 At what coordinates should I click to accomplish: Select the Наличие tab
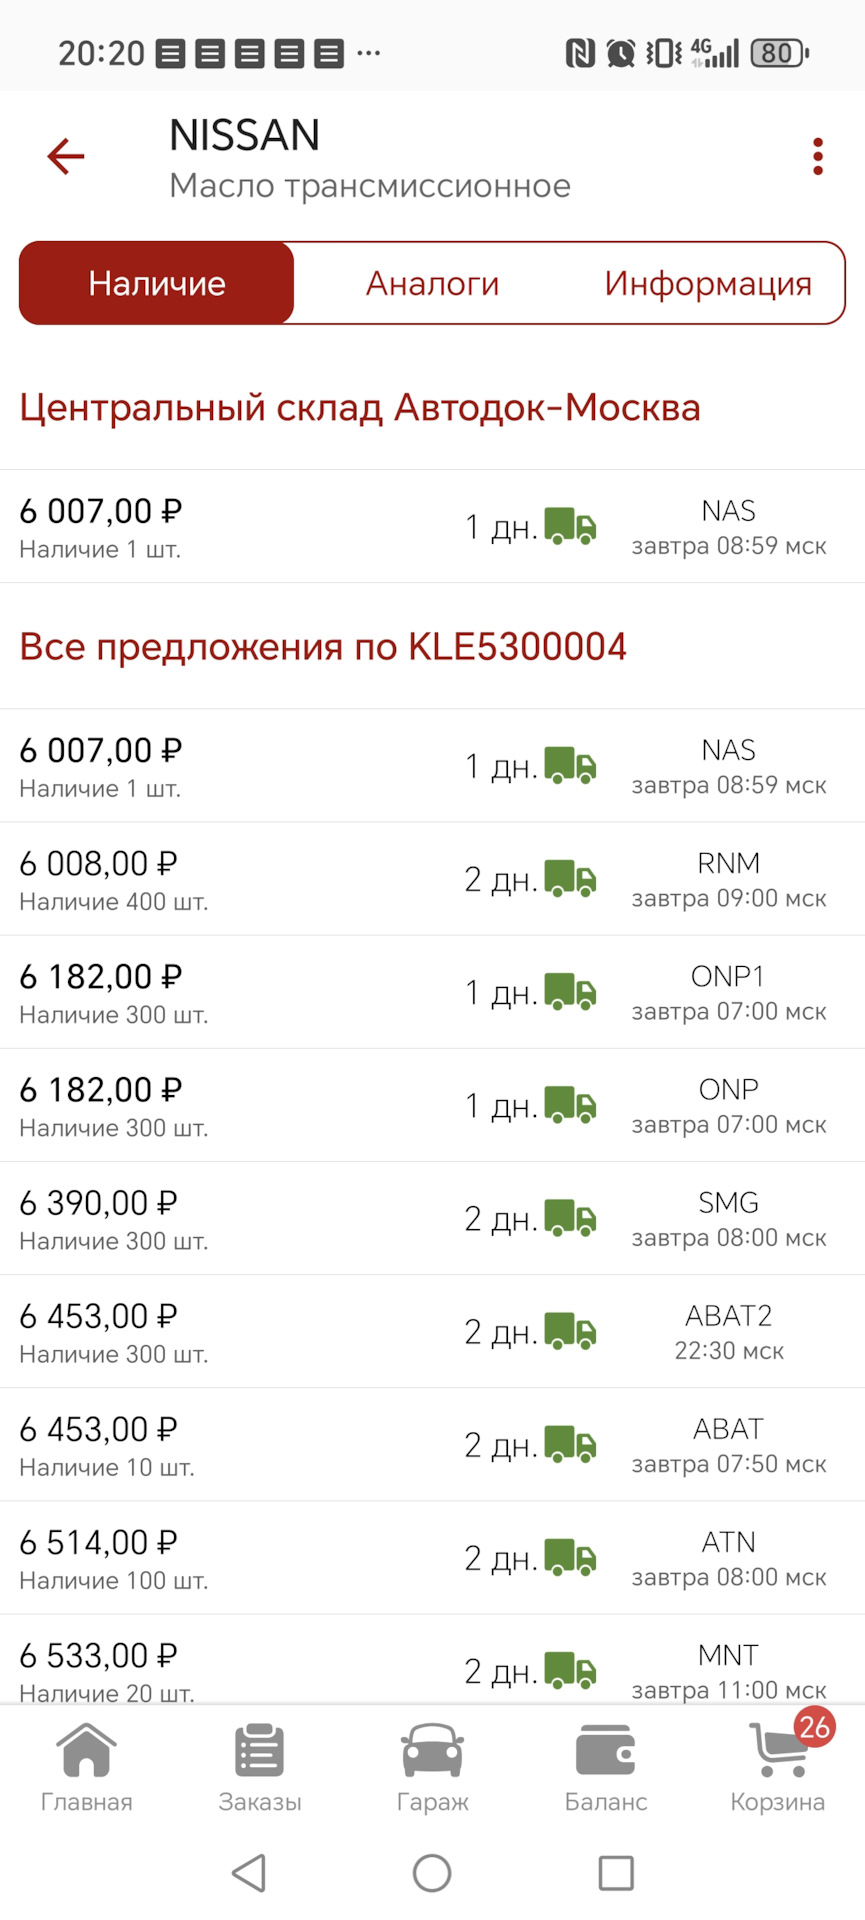157,283
